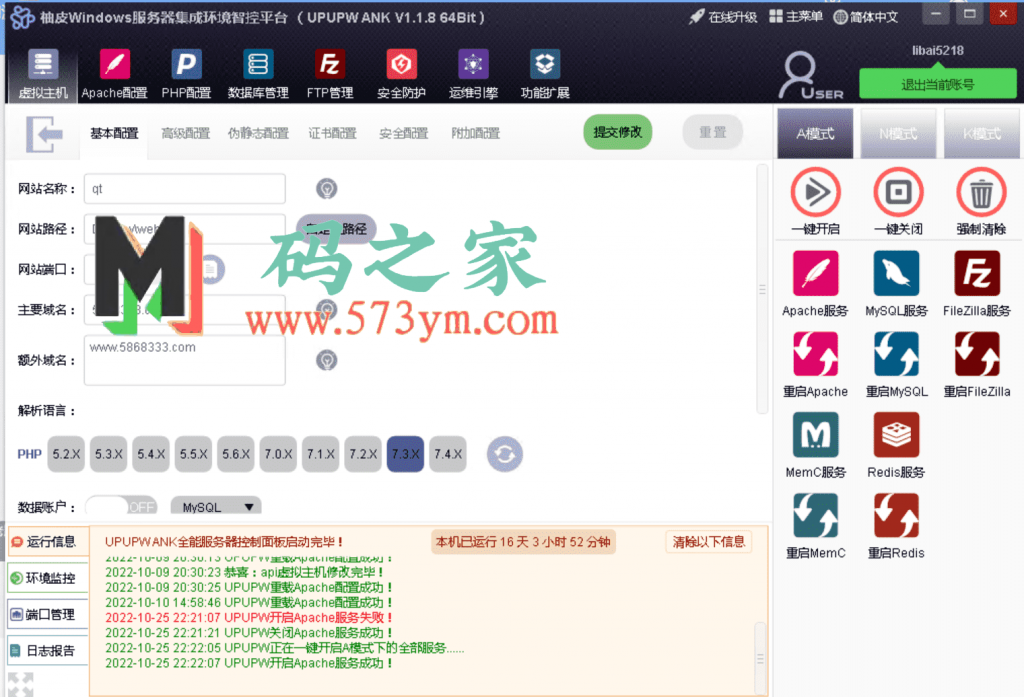1024x697 pixels.
Task: Click the 清除以下信息 clear log button
Action: (709, 542)
